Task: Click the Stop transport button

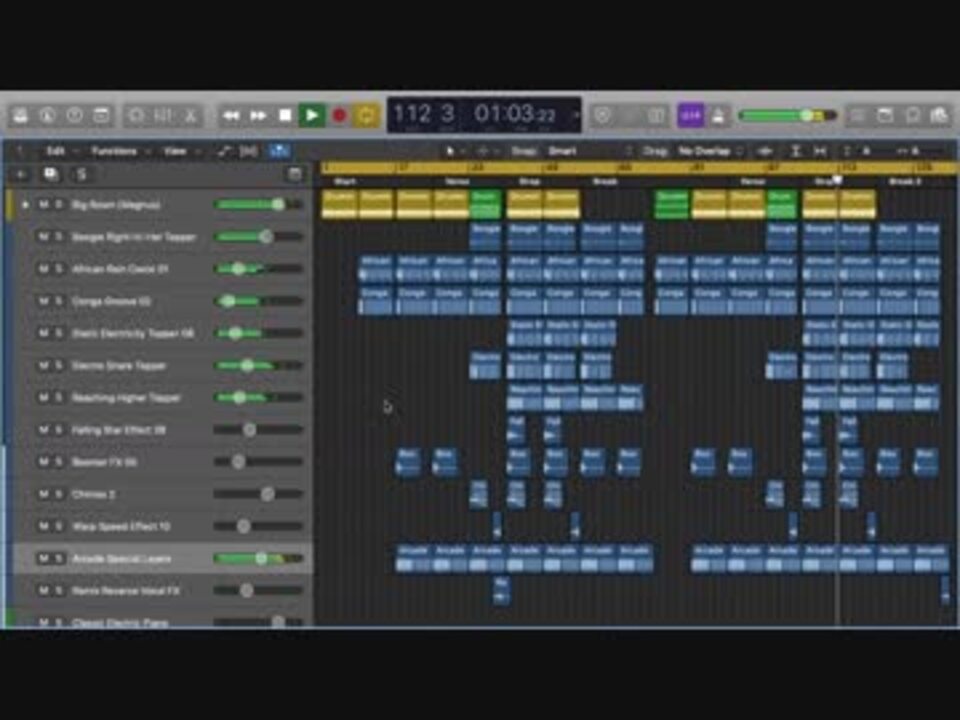Action: tap(285, 115)
